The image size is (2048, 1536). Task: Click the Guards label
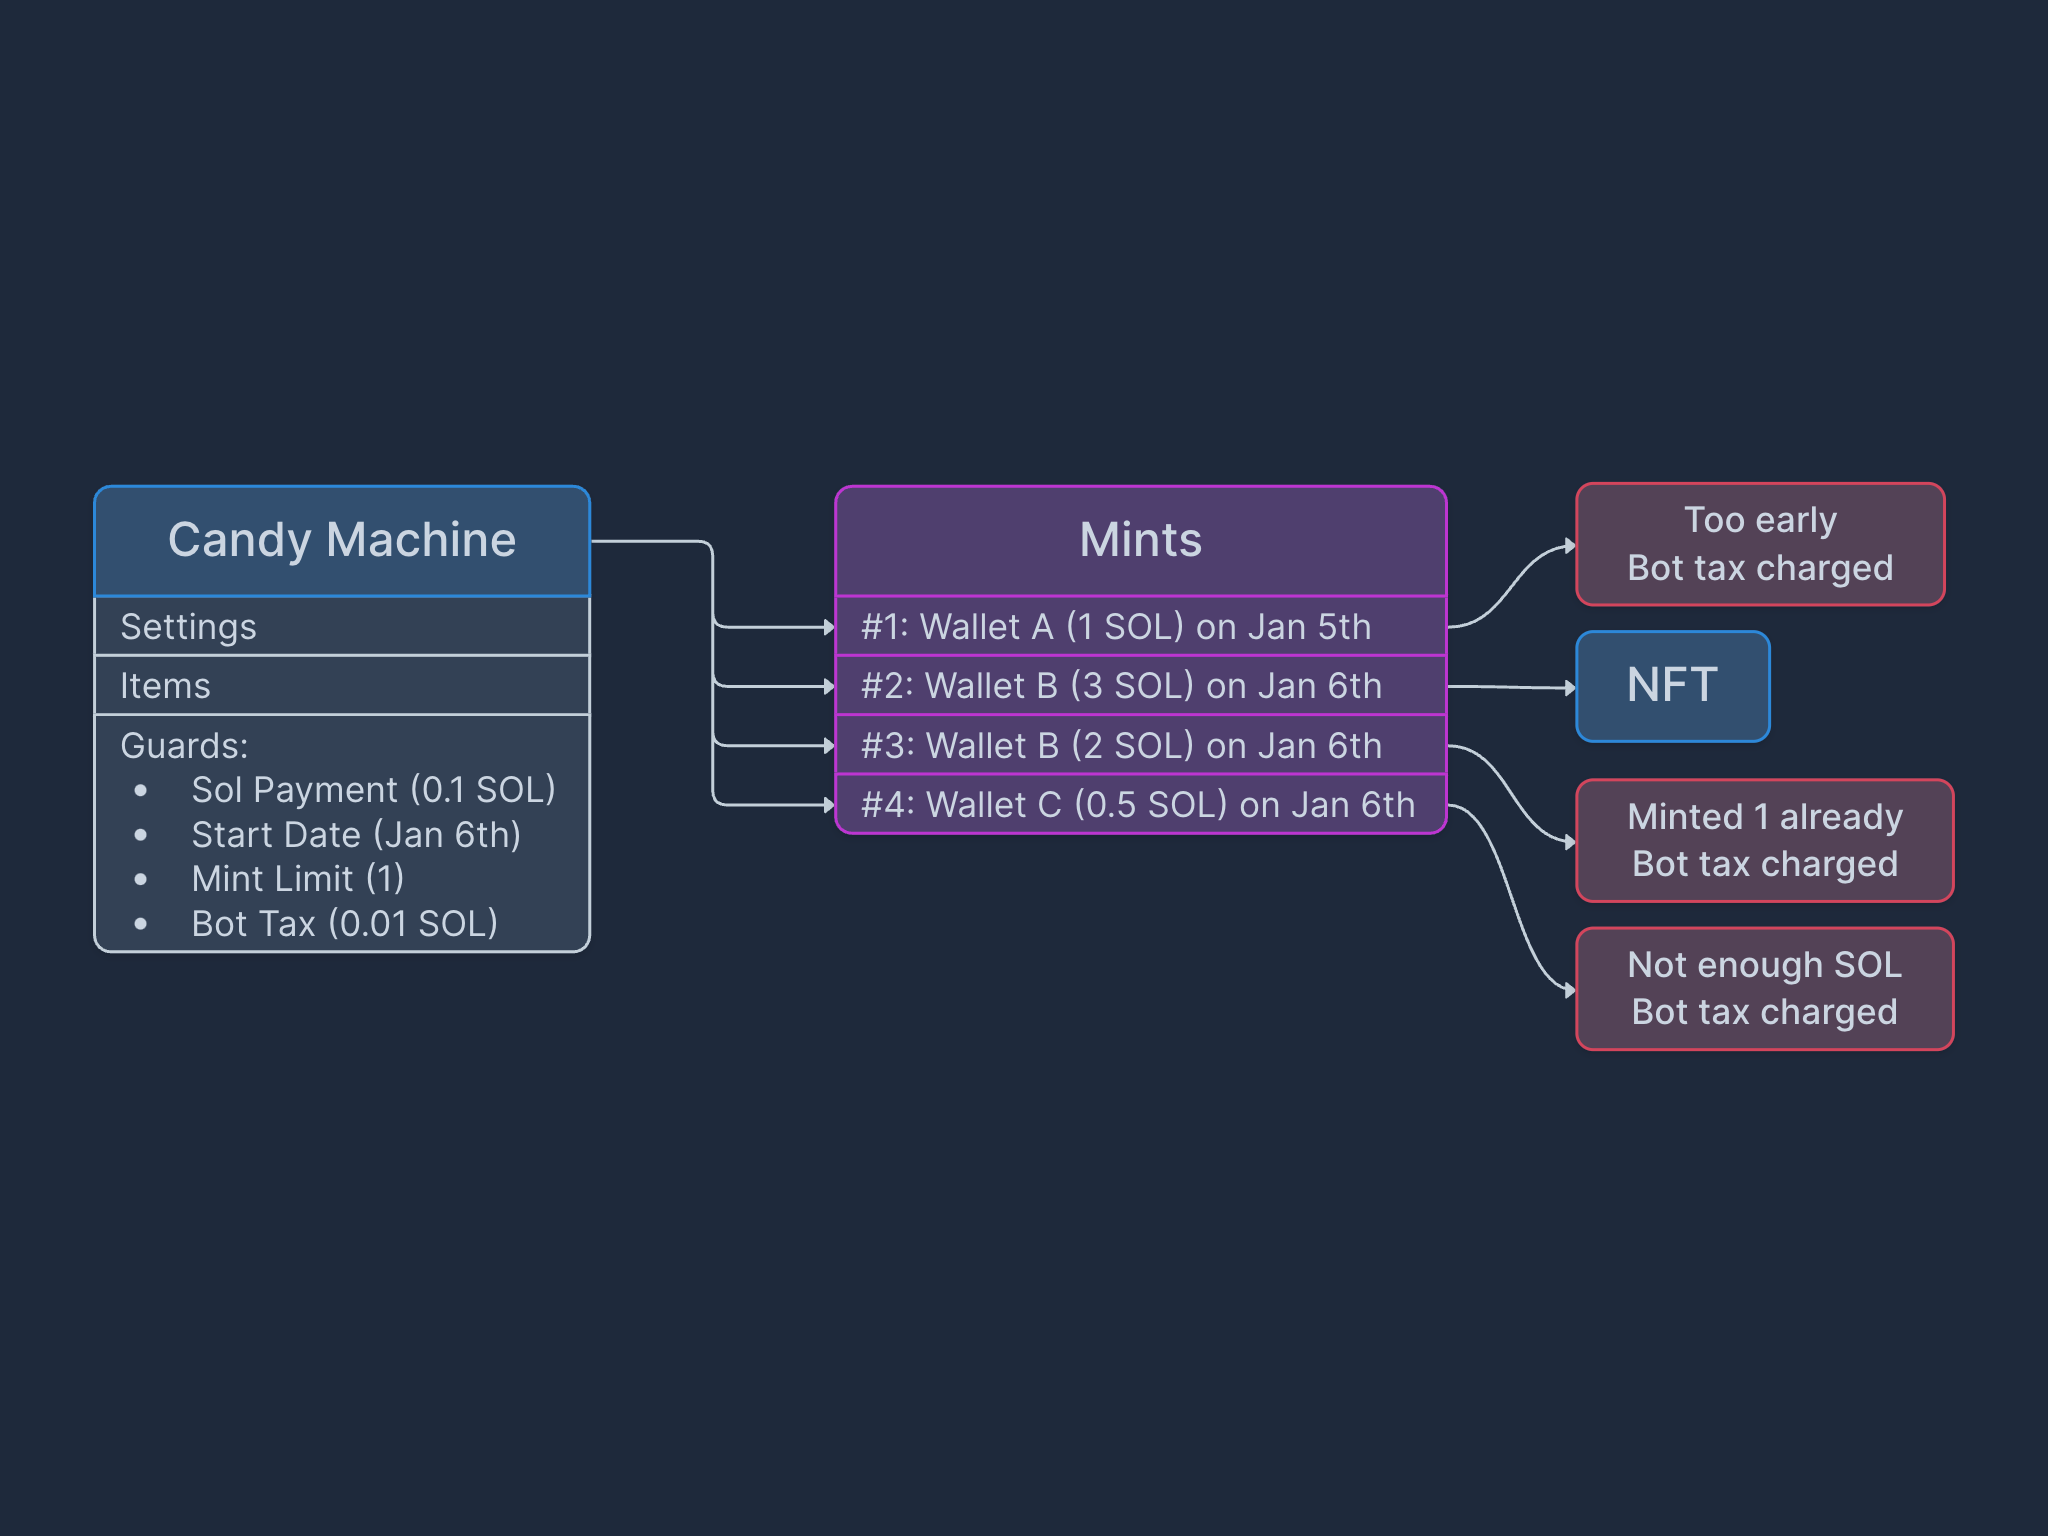pos(184,746)
